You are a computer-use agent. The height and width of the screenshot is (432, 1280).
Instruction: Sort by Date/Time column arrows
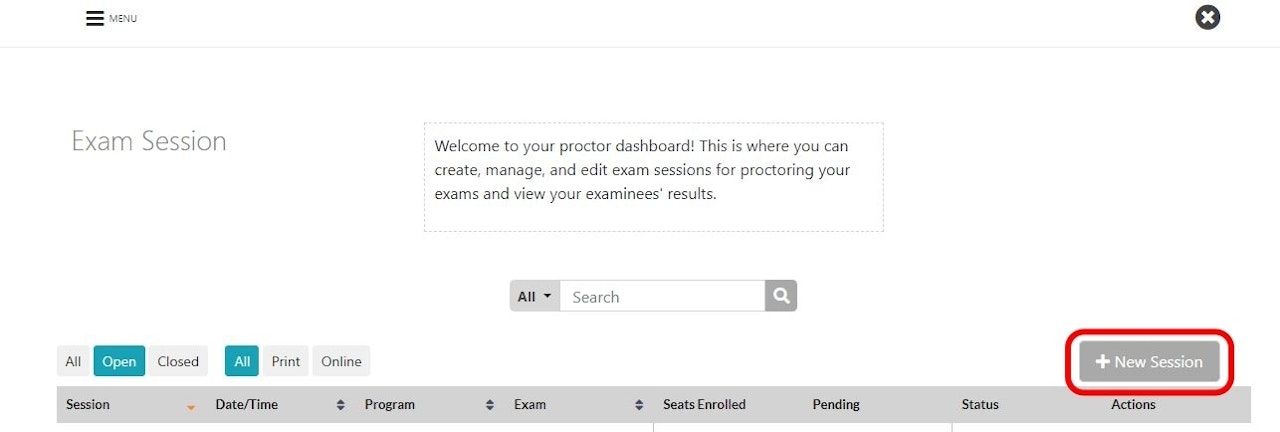[x=340, y=405]
